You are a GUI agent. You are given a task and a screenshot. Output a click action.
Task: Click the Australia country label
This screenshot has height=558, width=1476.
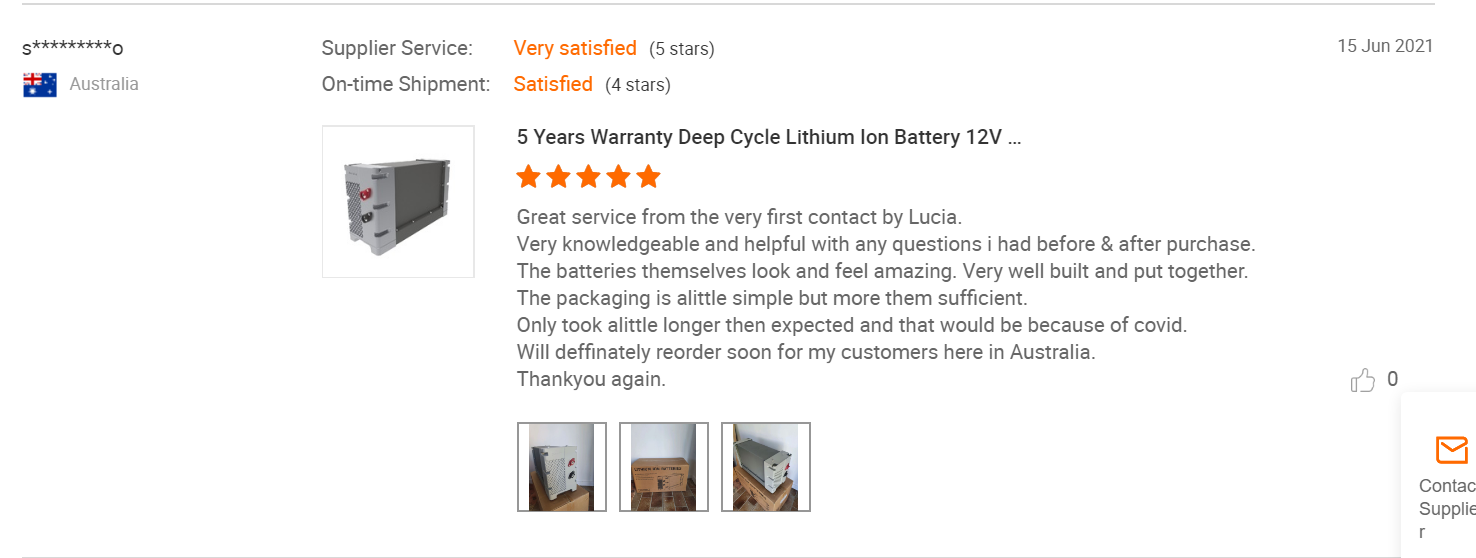click(x=104, y=84)
